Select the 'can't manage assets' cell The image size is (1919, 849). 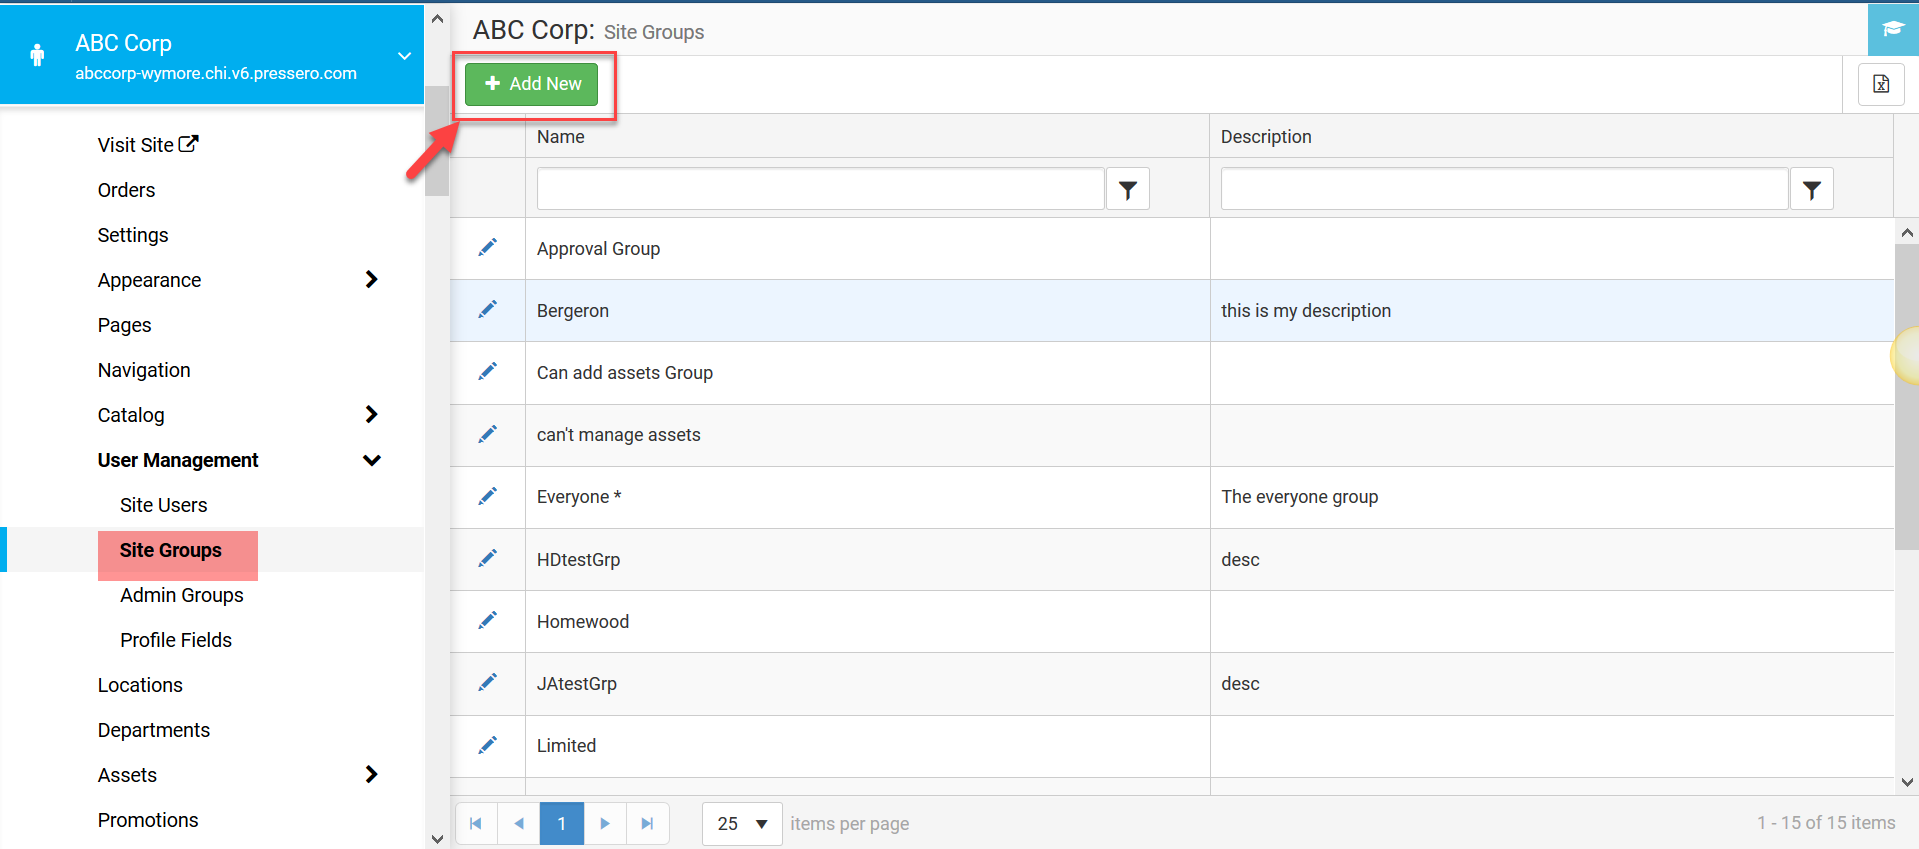(867, 435)
